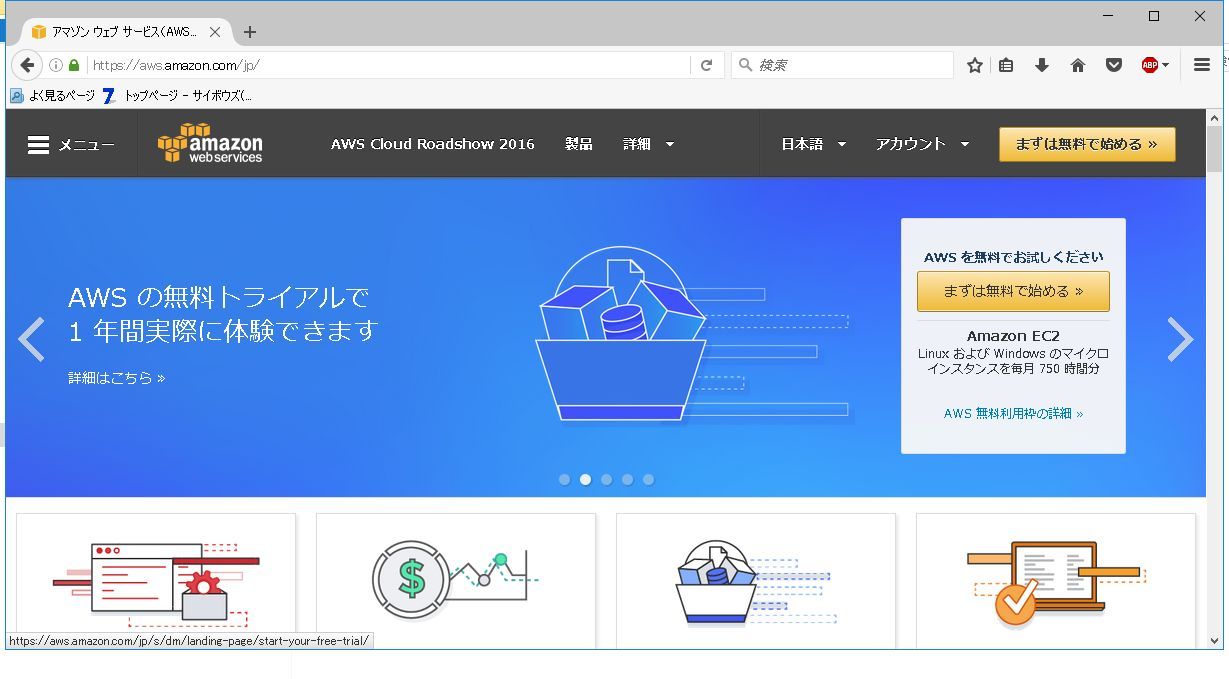Expand the アカウント dropdown
Screen dimensions: 1229x679
[x=922, y=144]
